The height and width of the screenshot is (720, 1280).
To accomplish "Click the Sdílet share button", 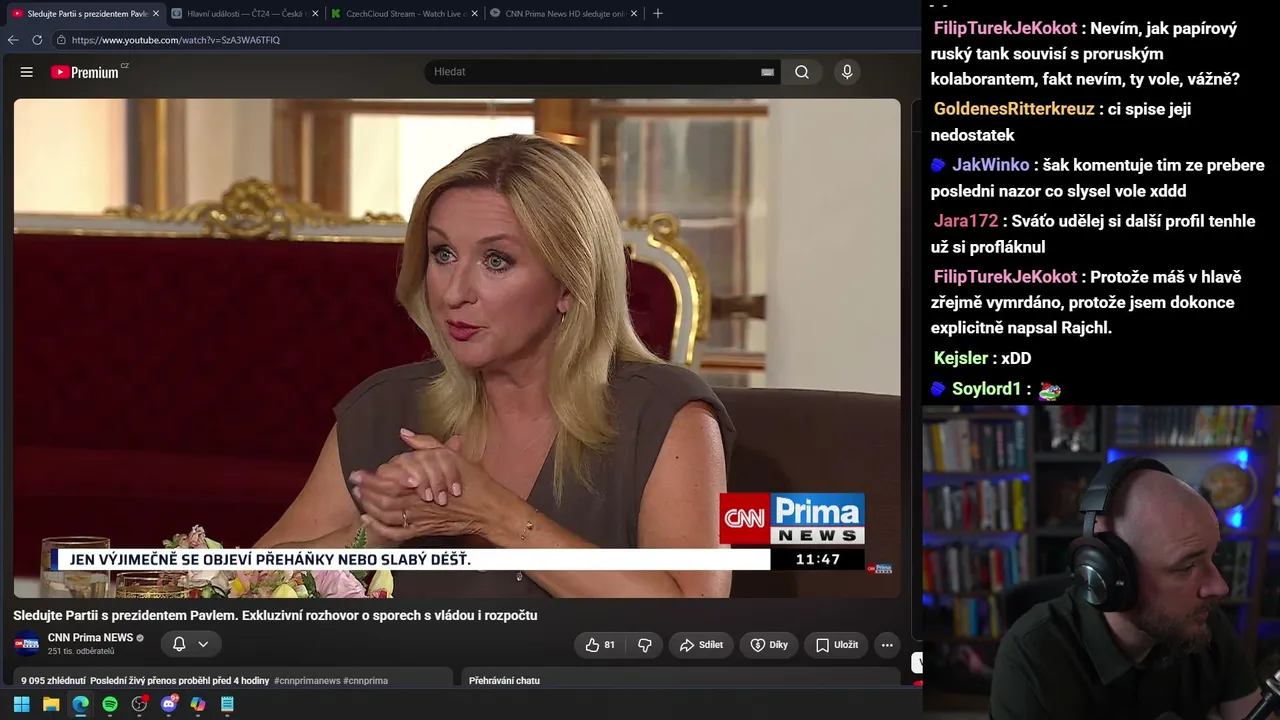I will [x=701, y=645].
